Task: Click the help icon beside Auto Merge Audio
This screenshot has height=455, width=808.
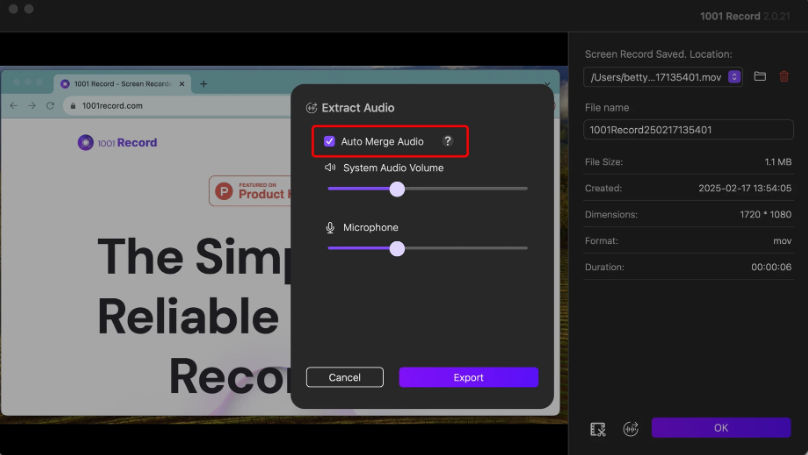Action: [x=448, y=142]
